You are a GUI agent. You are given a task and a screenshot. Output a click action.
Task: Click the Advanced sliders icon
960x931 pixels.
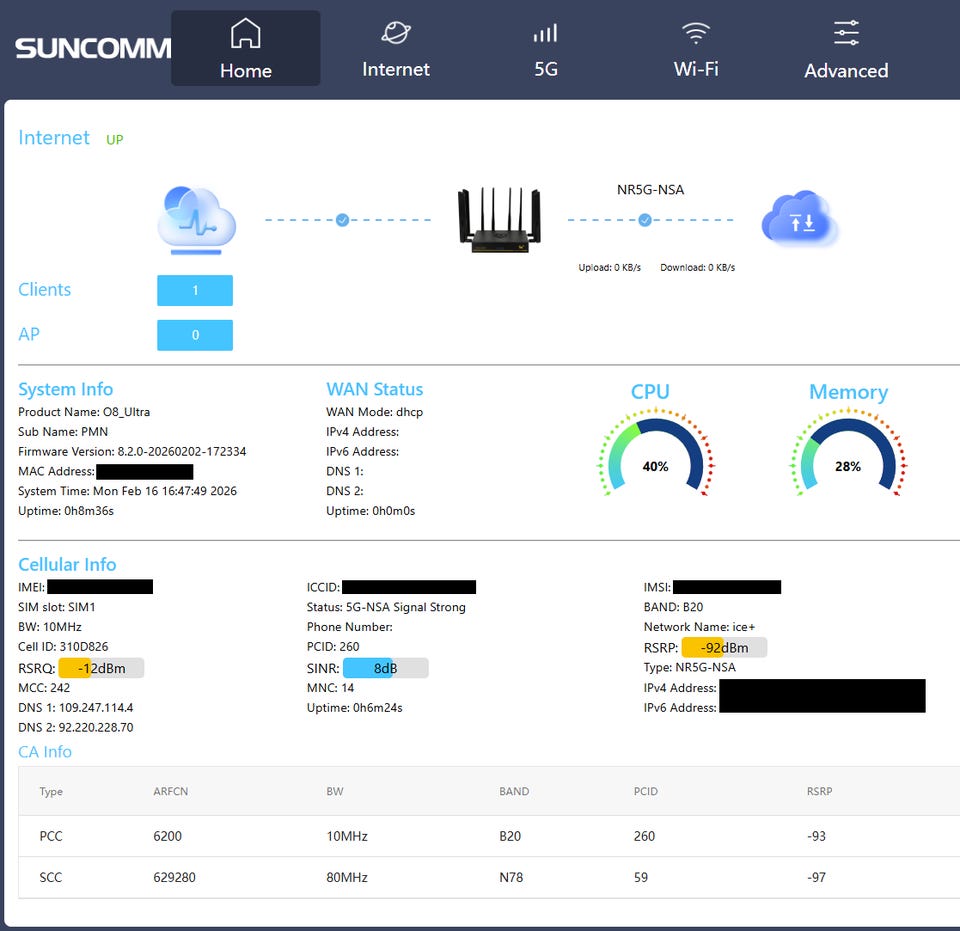(846, 33)
